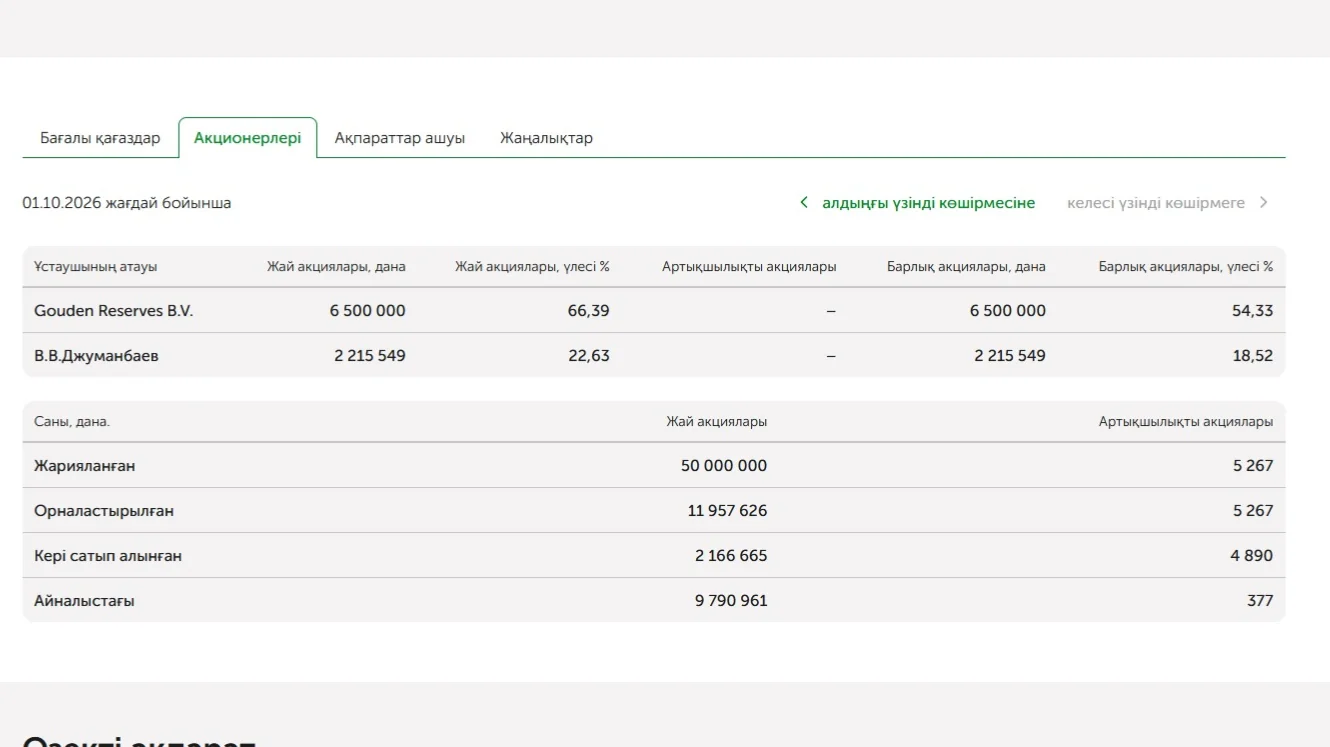Viewport: 1330px width, 747px height.
Task: Click the Саны, дана. table header
Action: [x=72, y=422]
